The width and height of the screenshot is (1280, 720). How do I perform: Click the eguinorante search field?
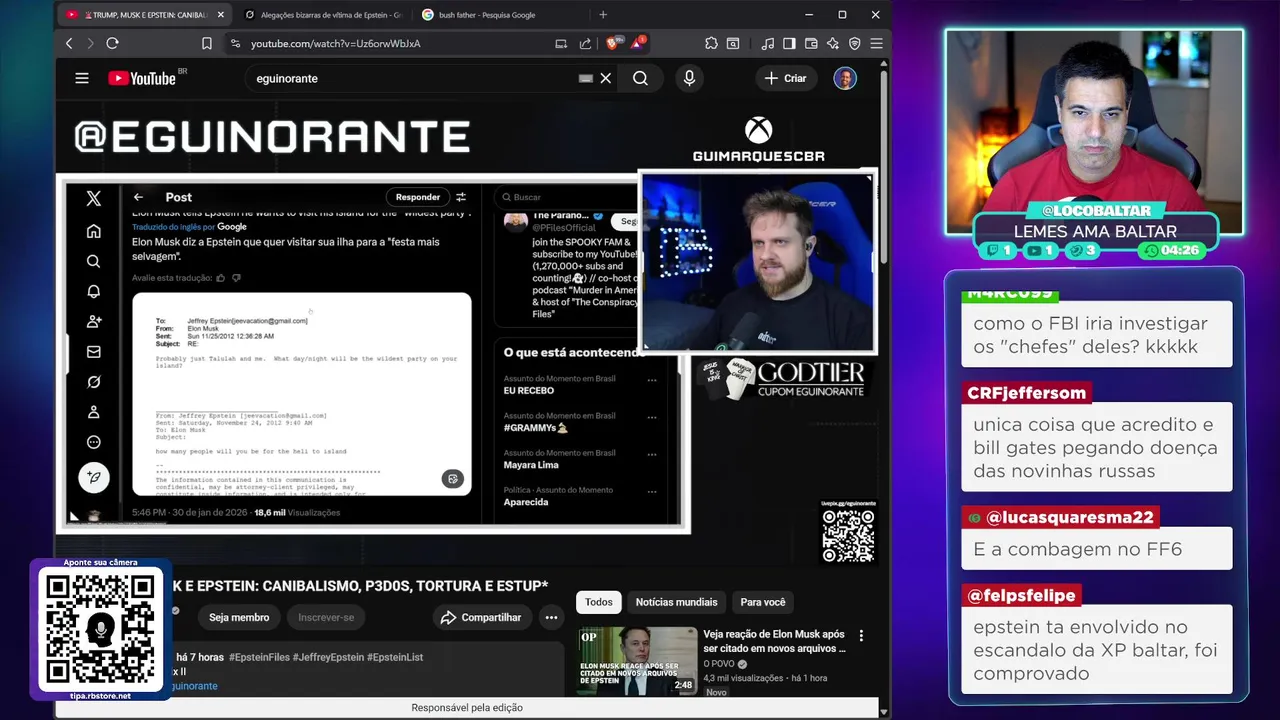[410, 78]
